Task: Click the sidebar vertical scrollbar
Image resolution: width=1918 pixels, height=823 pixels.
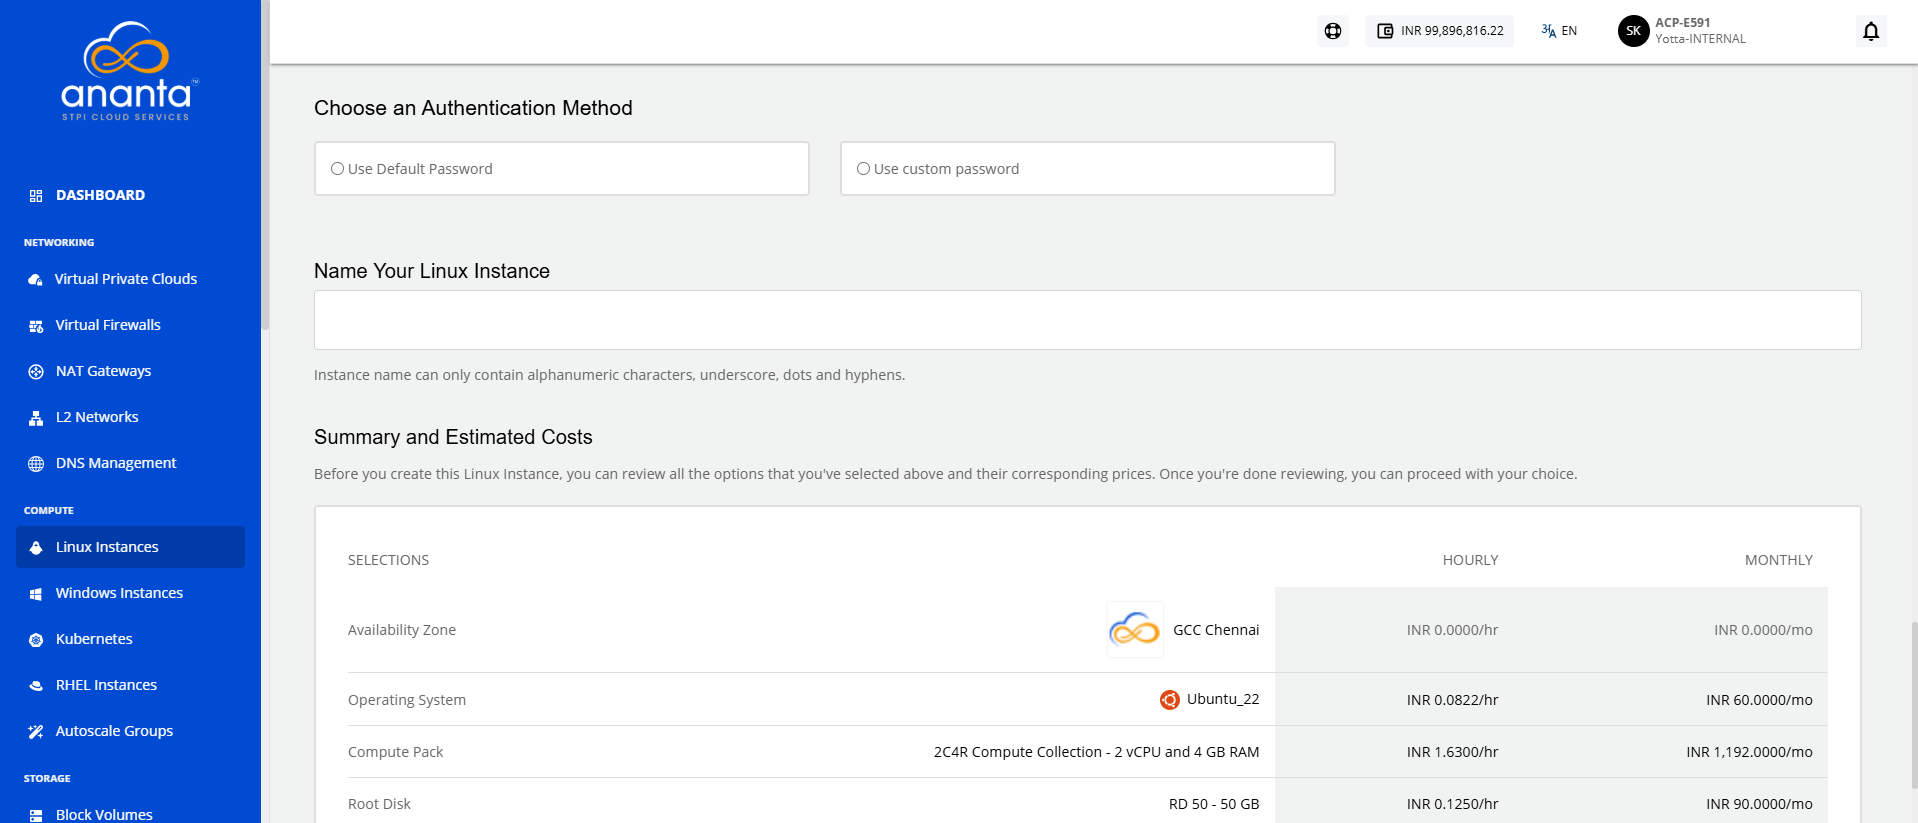Action: tap(265, 165)
